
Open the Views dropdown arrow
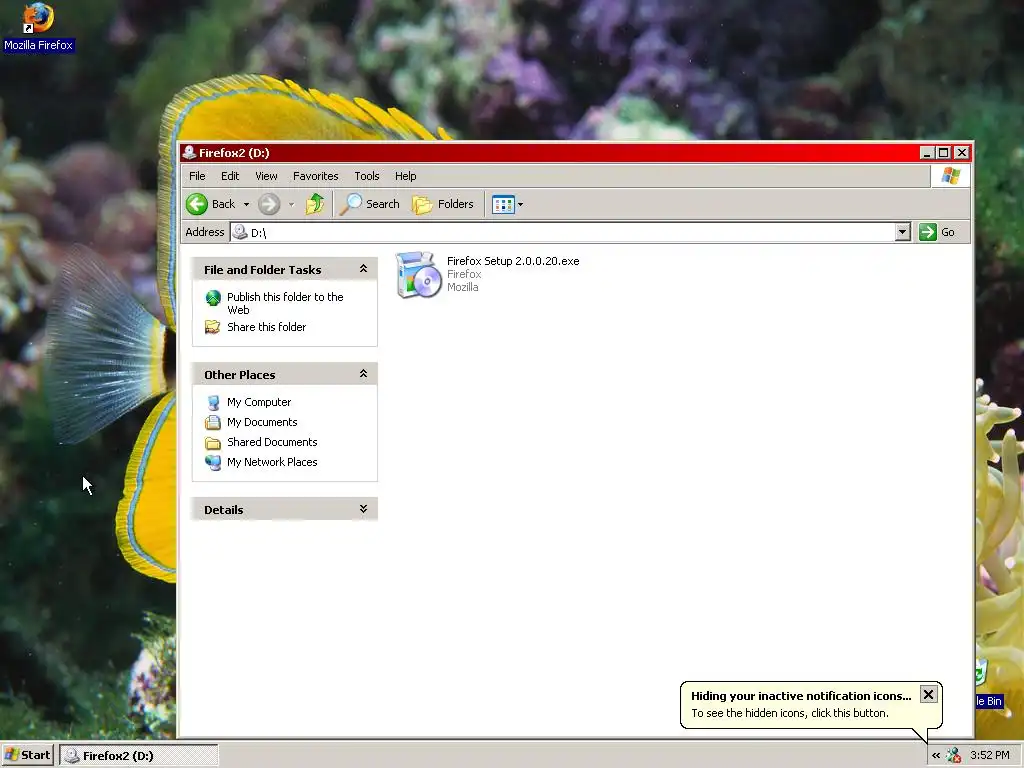click(520, 204)
